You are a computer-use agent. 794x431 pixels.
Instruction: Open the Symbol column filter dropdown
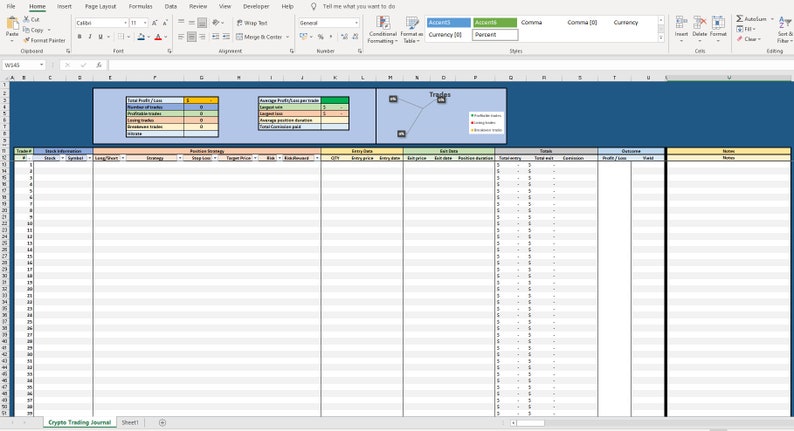click(x=90, y=158)
